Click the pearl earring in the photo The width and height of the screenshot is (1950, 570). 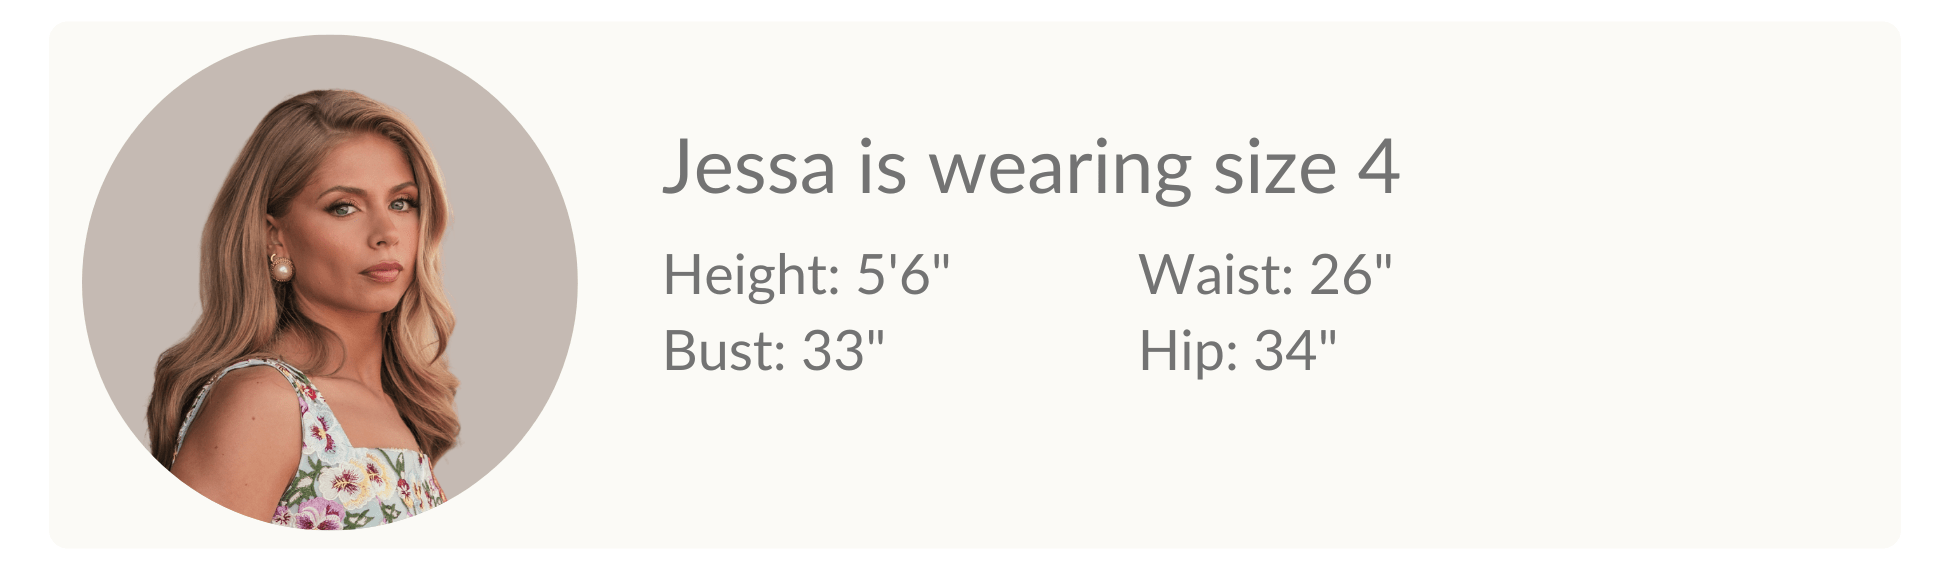click(281, 267)
